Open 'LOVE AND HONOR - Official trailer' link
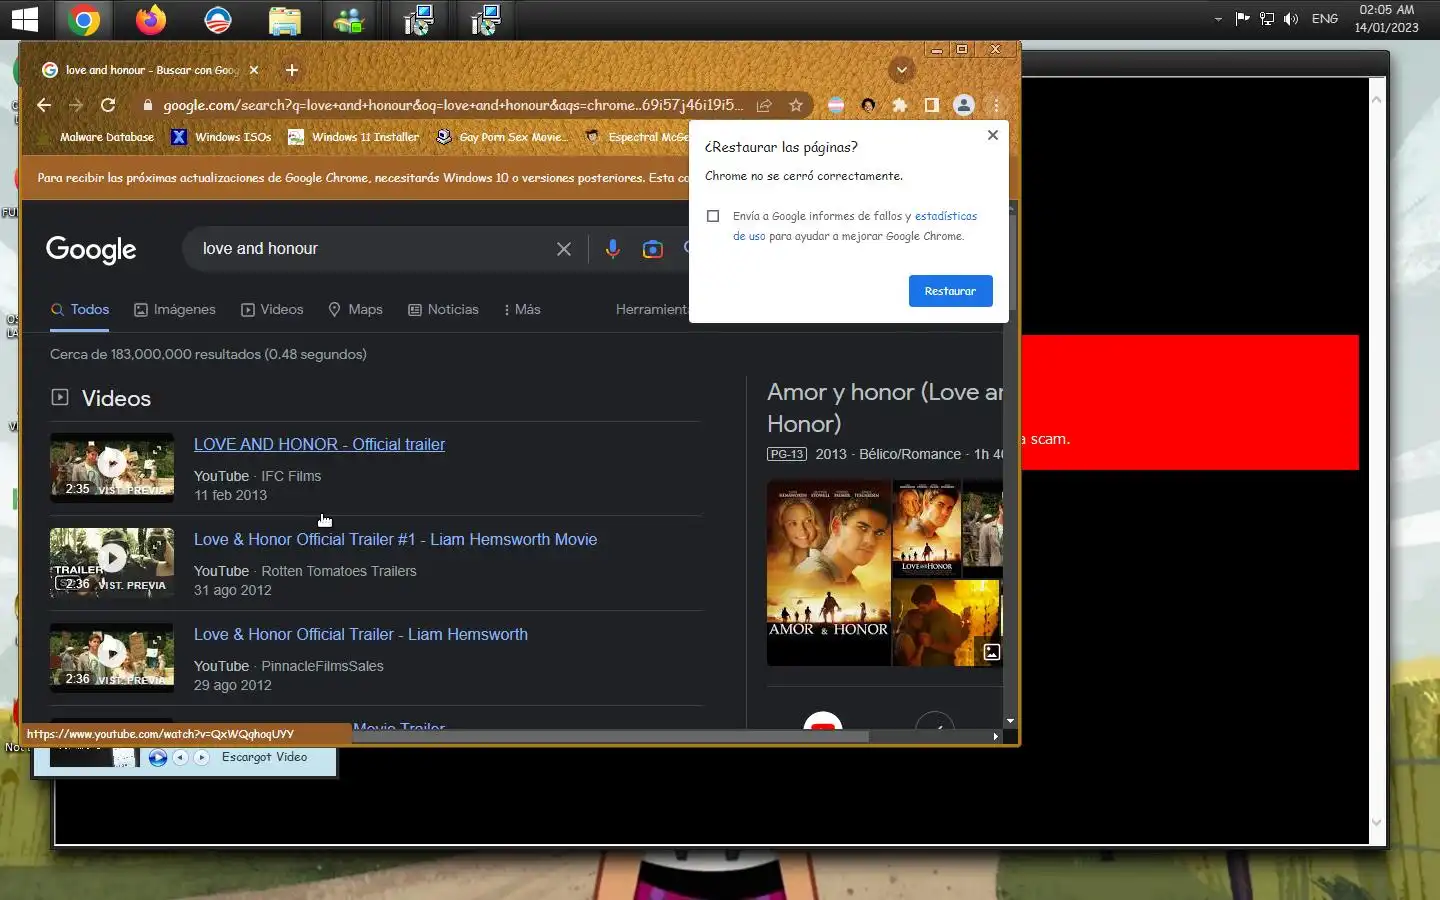The height and width of the screenshot is (900, 1440). (x=319, y=445)
